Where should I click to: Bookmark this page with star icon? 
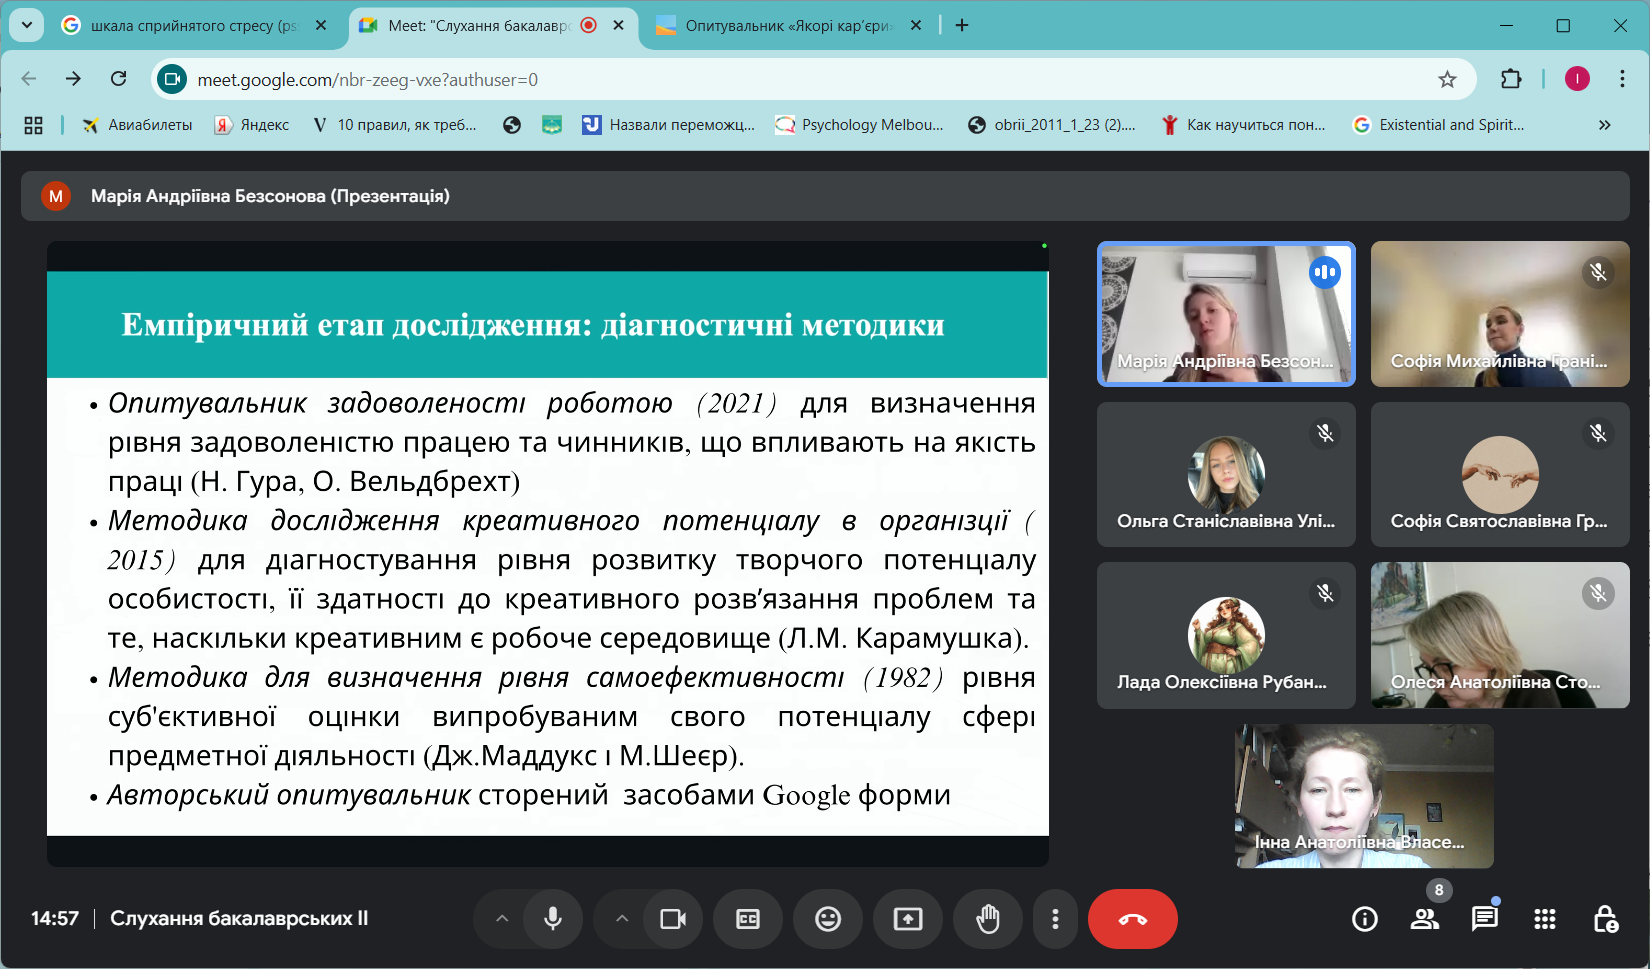pos(1447,79)
